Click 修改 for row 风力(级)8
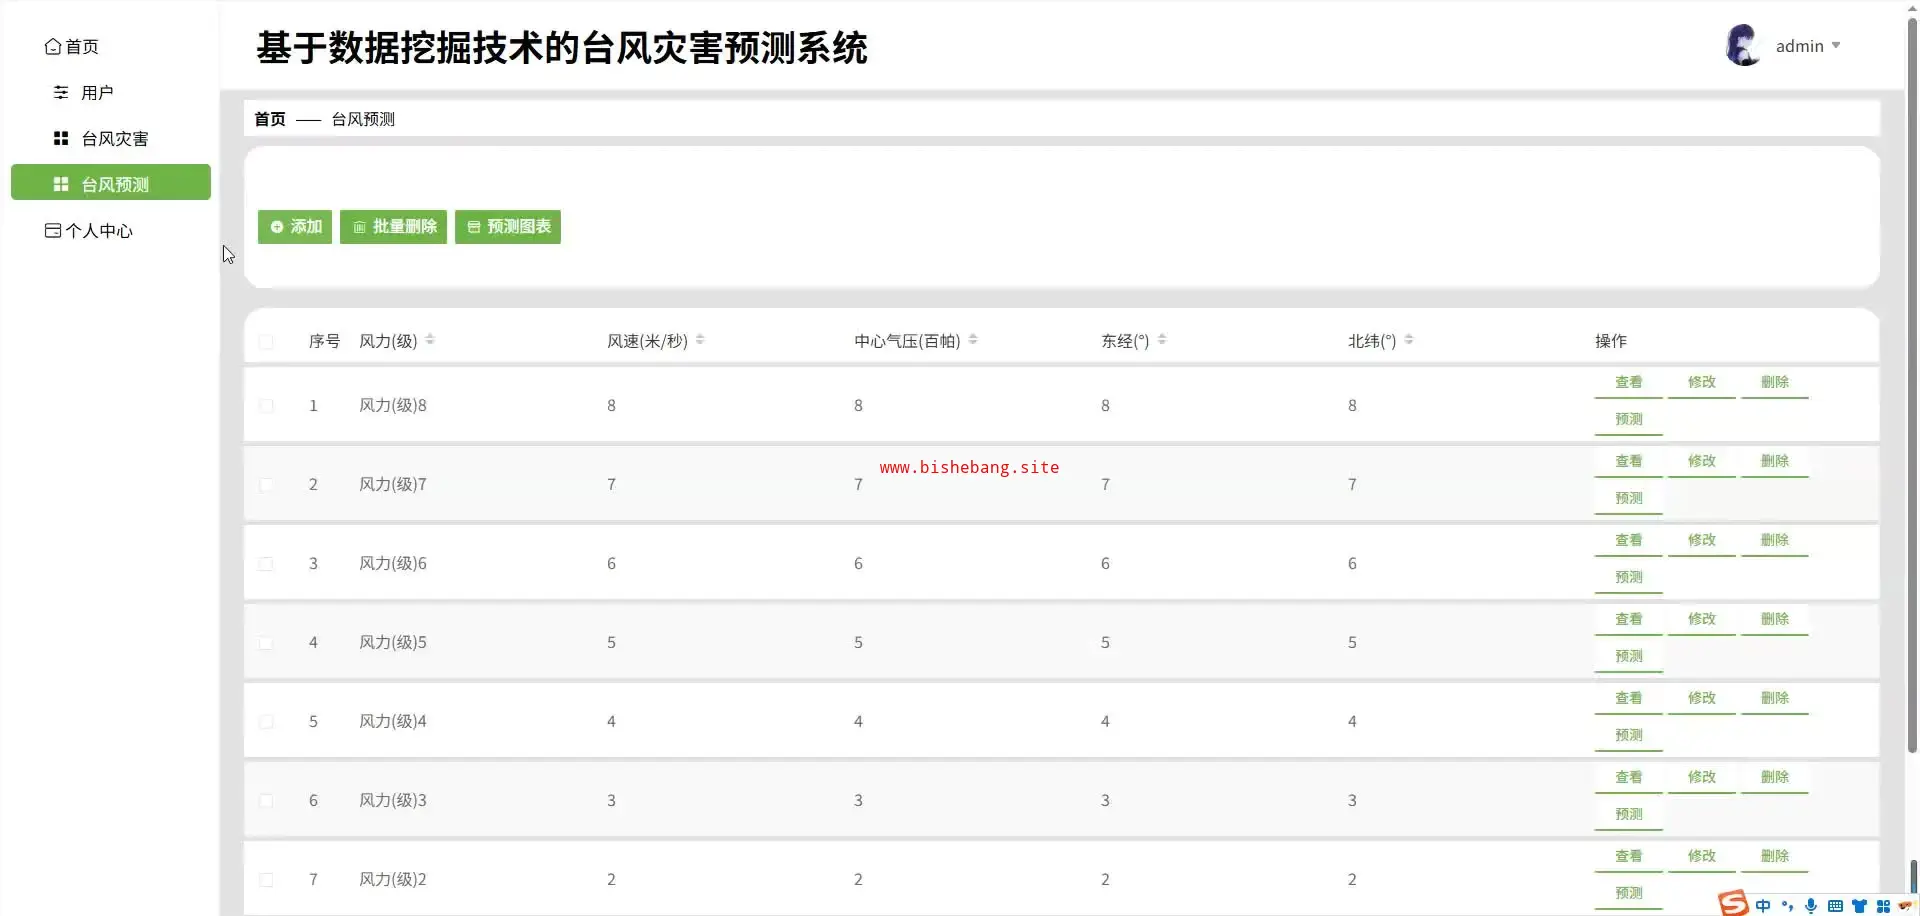The width and height of the screenshot is (1920, 916). (x=1702, y=383)
